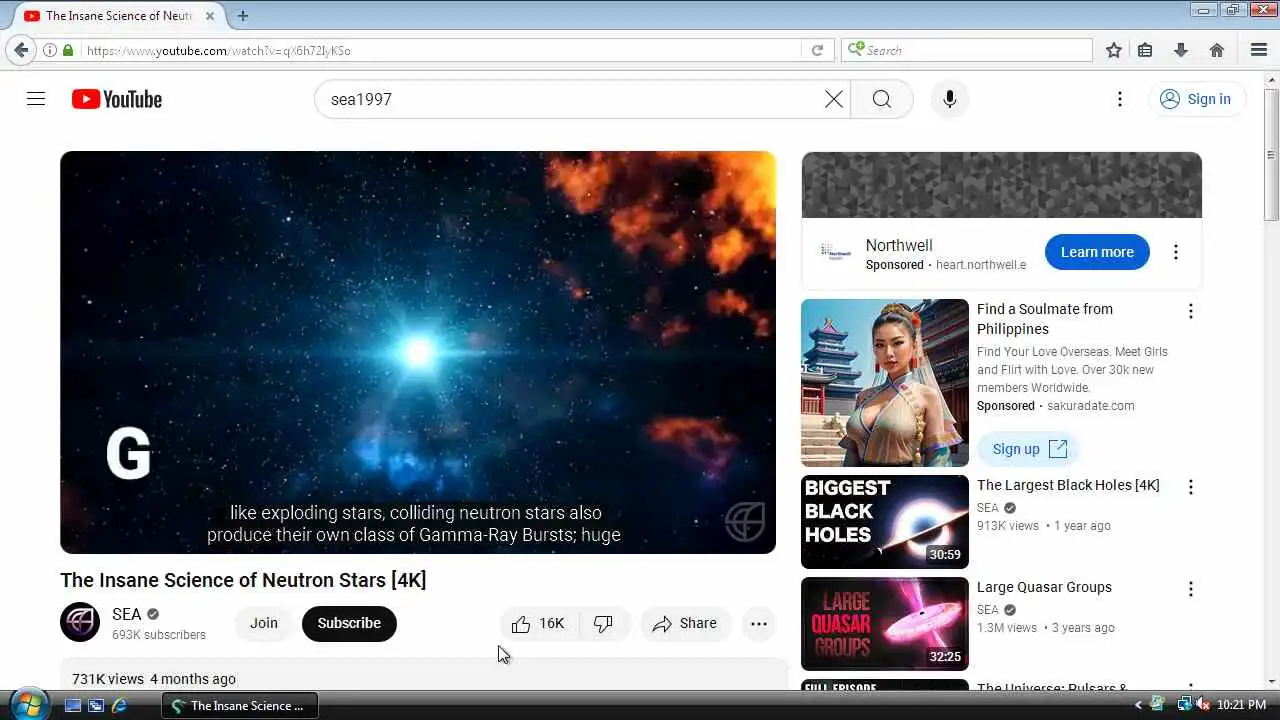Click Sign up on the sakuradate ad
1280x720 pixels.
pos(1029,449)
